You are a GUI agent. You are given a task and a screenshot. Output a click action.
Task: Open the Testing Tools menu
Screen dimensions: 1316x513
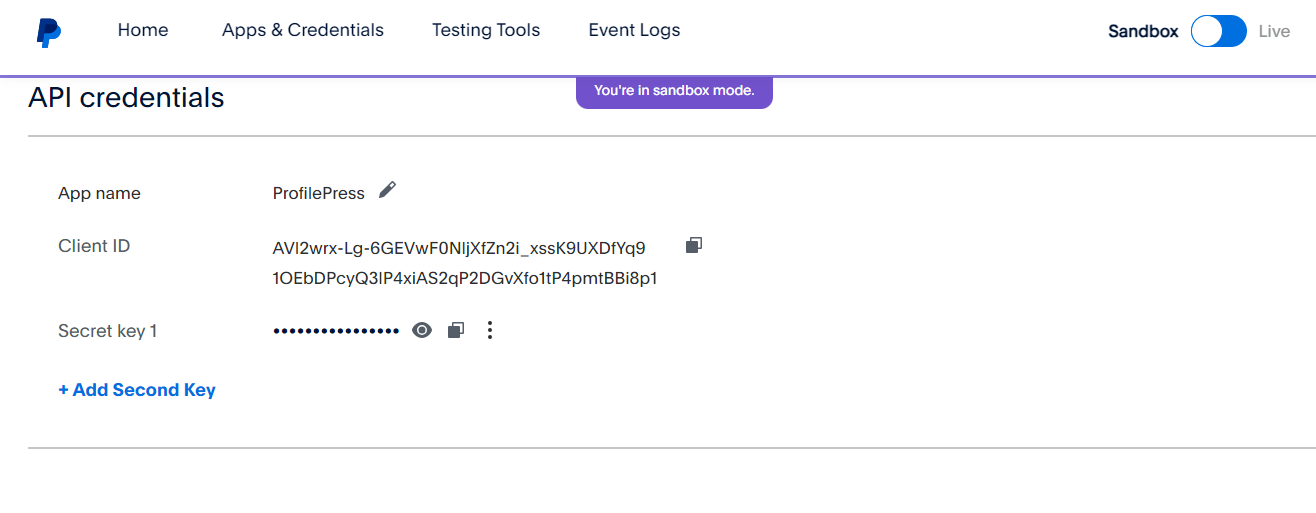(486, 30)
